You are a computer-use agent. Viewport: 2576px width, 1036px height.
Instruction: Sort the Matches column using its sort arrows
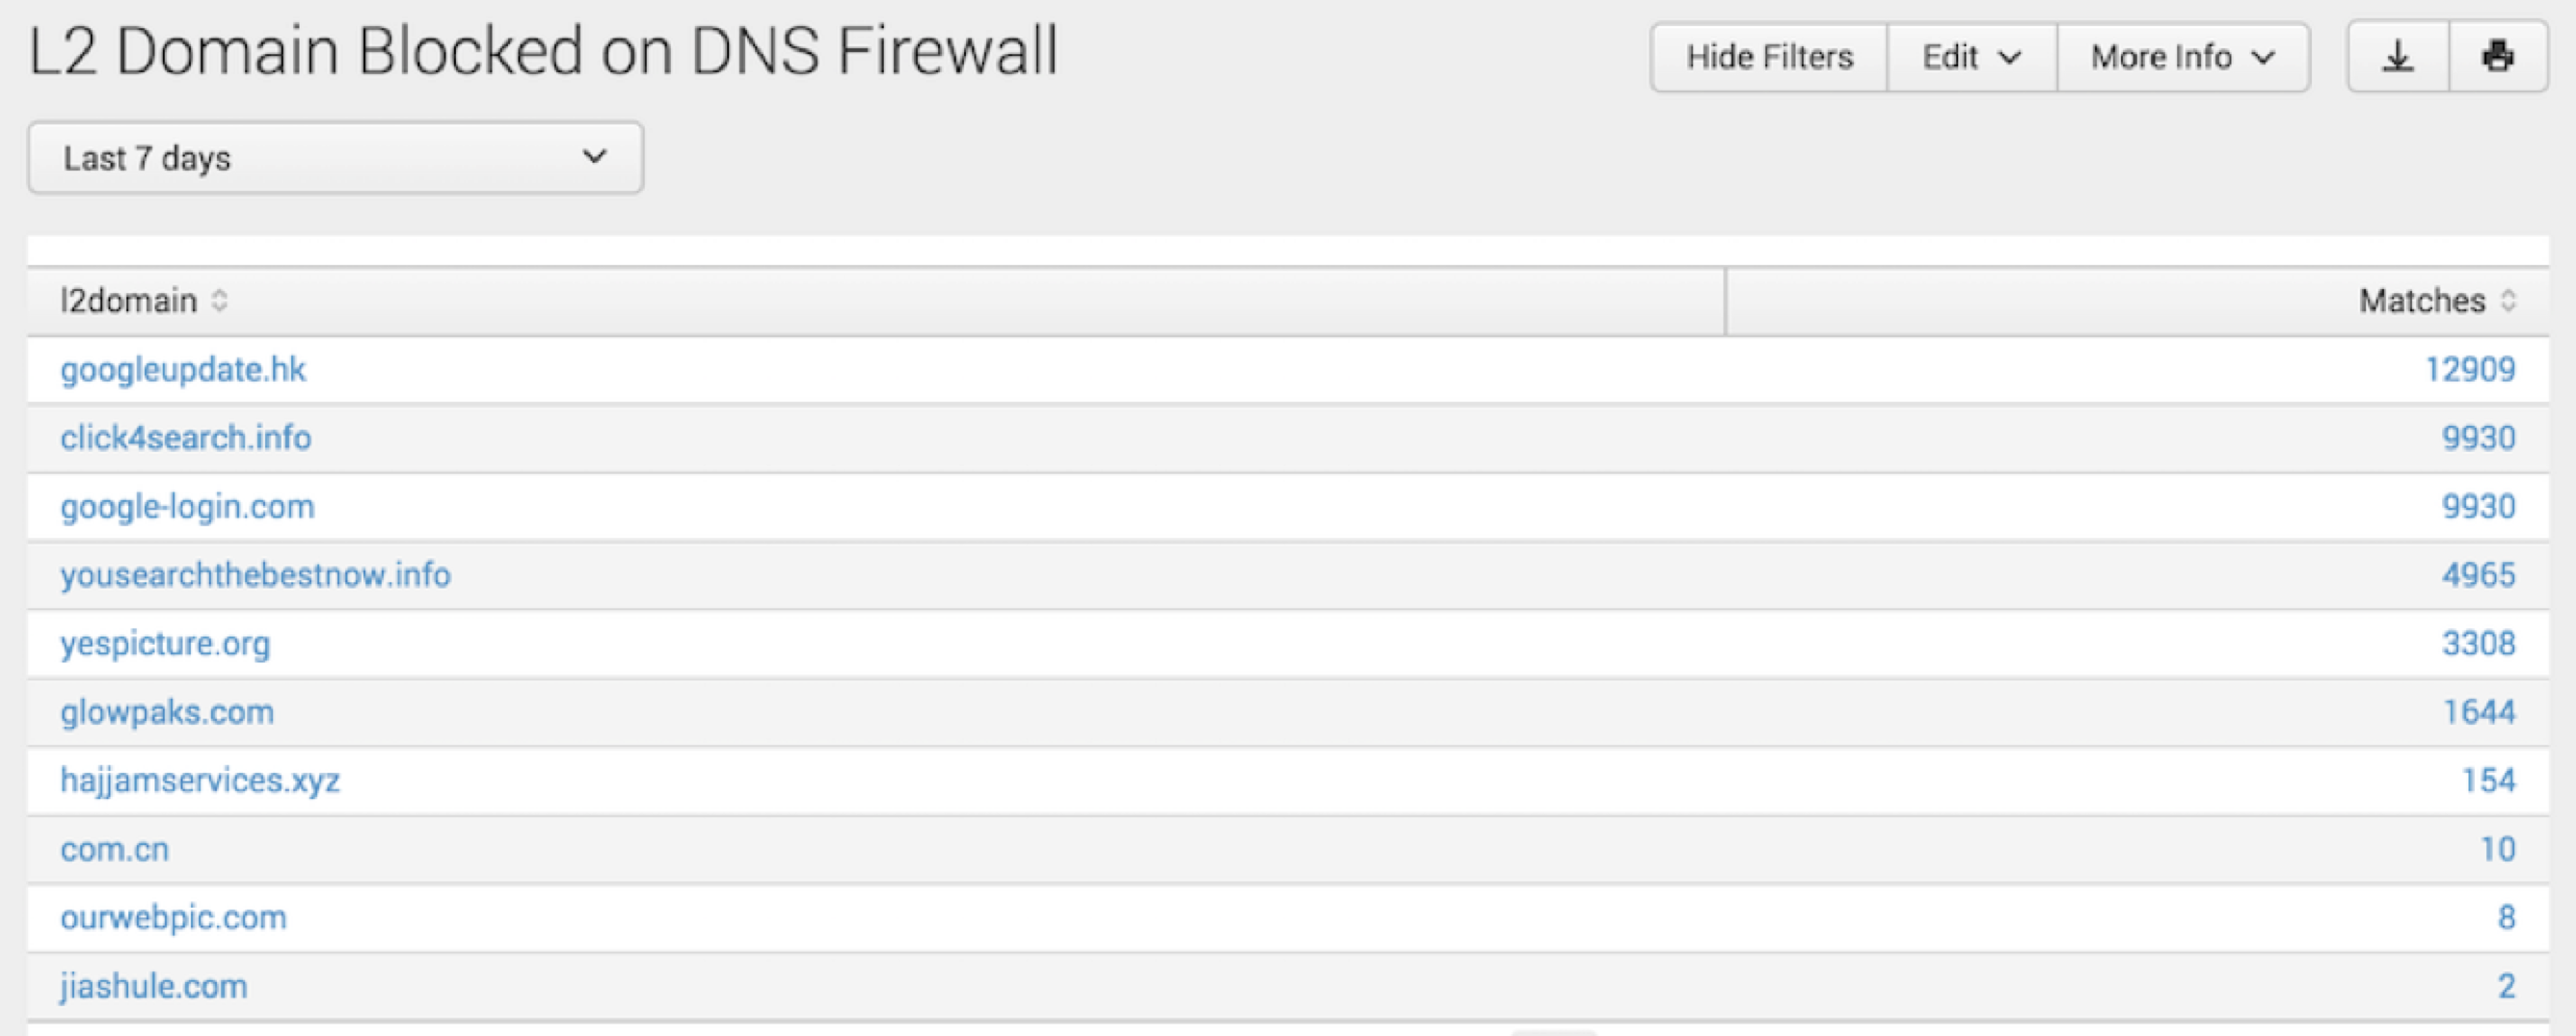click(2509, 300)
